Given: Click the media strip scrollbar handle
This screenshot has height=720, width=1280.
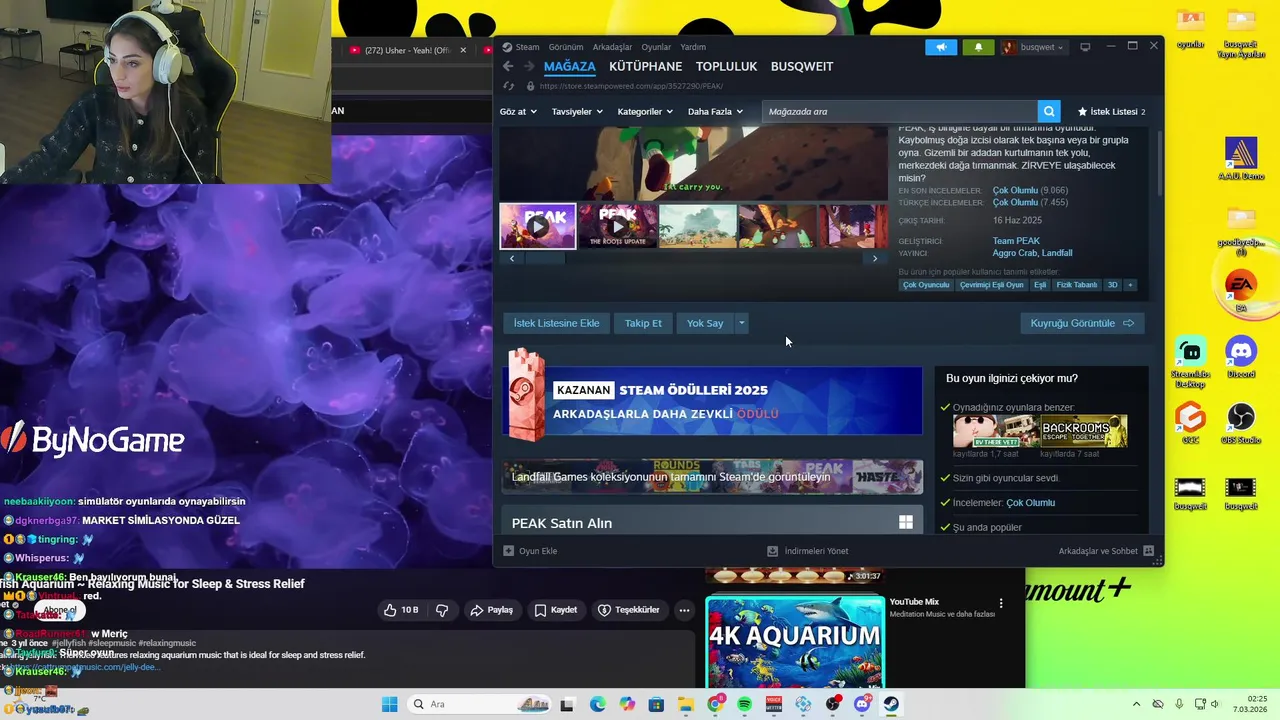Looking at the screenshot, I should click(546, 258).
